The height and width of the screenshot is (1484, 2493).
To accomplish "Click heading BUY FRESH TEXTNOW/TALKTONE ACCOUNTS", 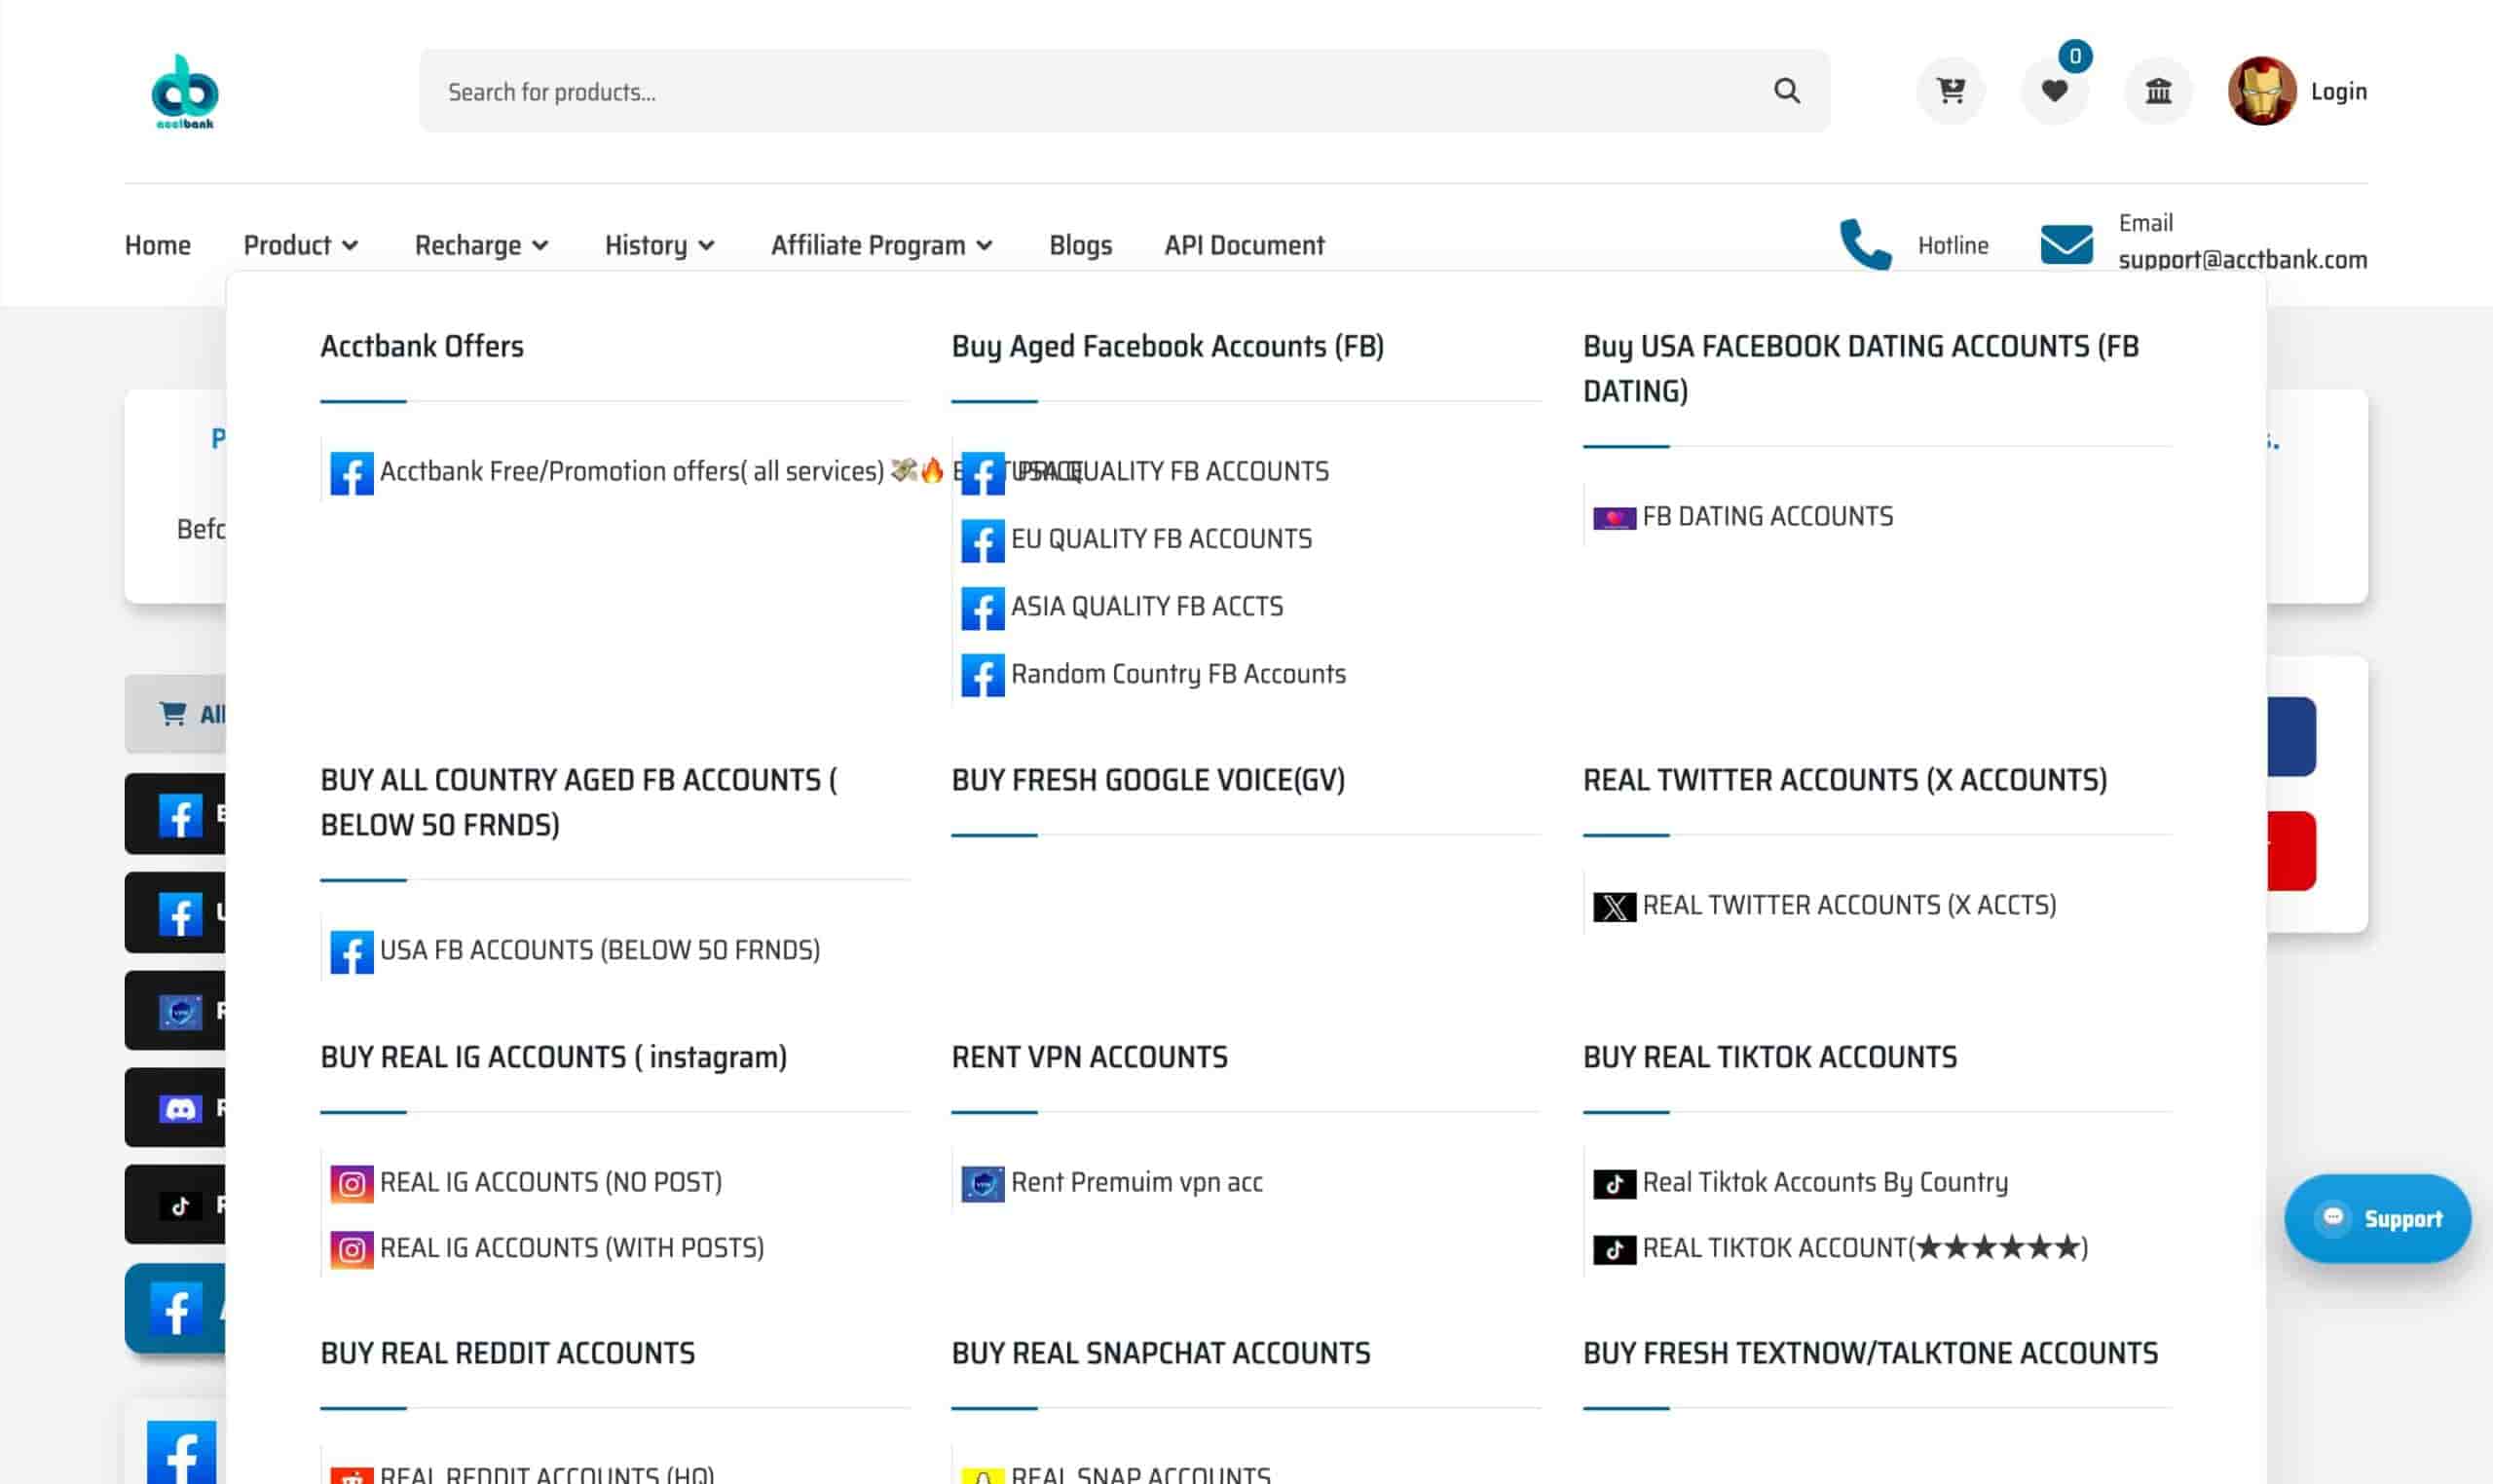I will tap(1870, 1353).
